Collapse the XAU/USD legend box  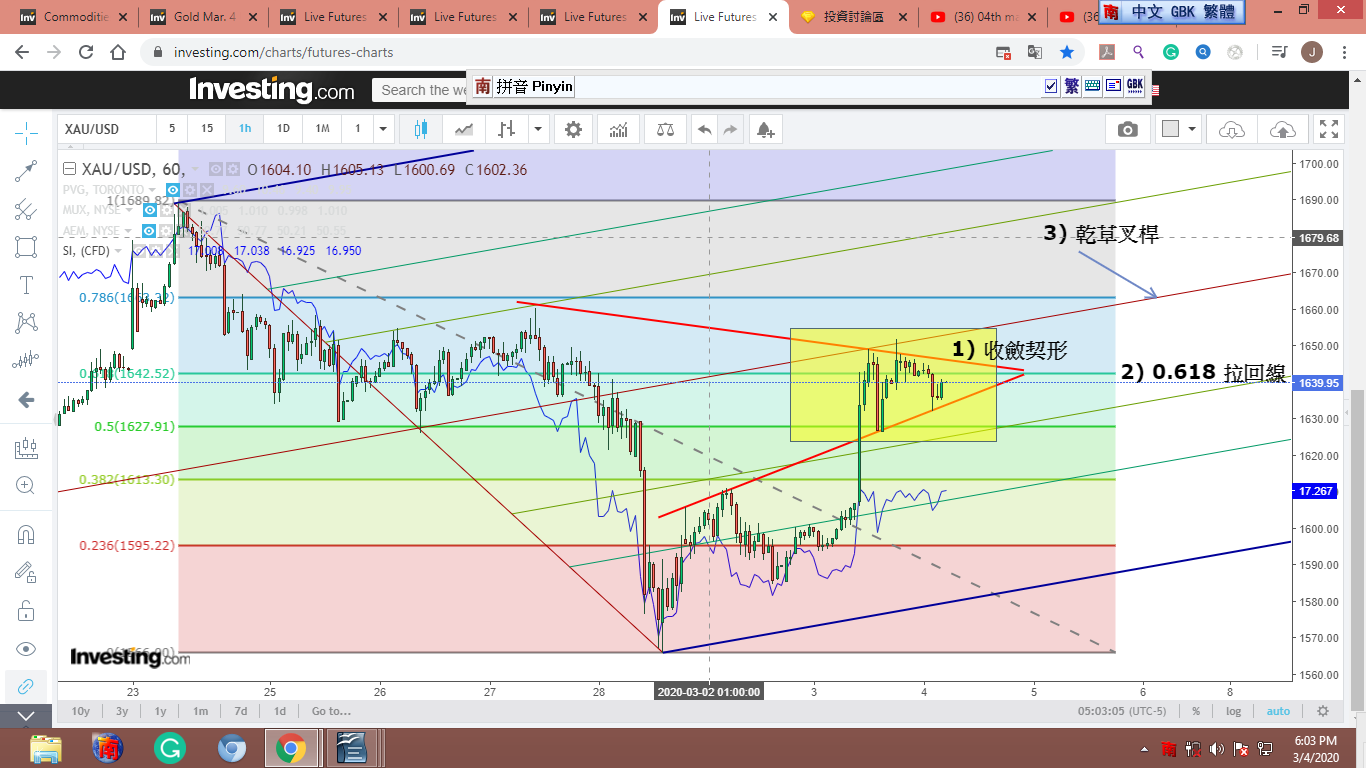pyautogui.click(x=69, y=168)
